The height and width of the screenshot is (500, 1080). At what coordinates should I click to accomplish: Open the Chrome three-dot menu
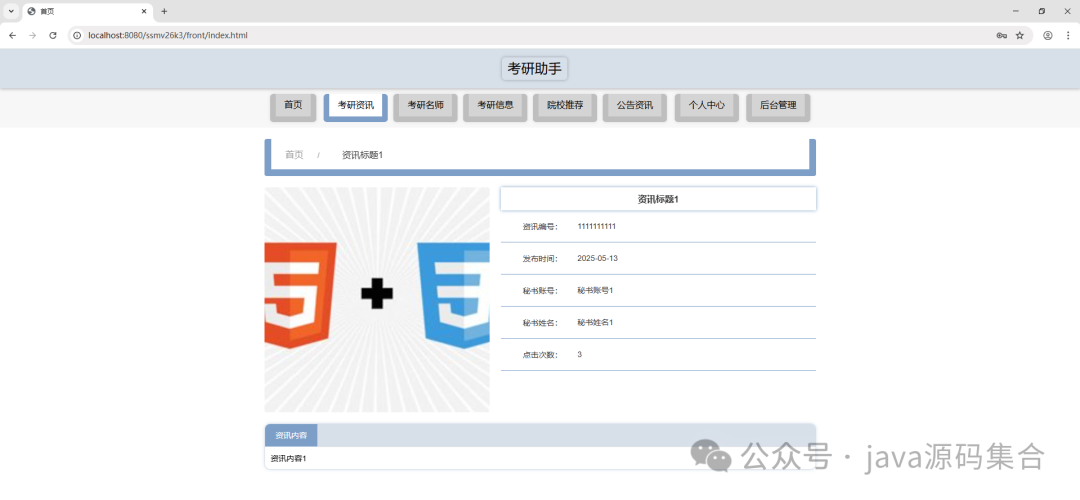coord(1068,35)
